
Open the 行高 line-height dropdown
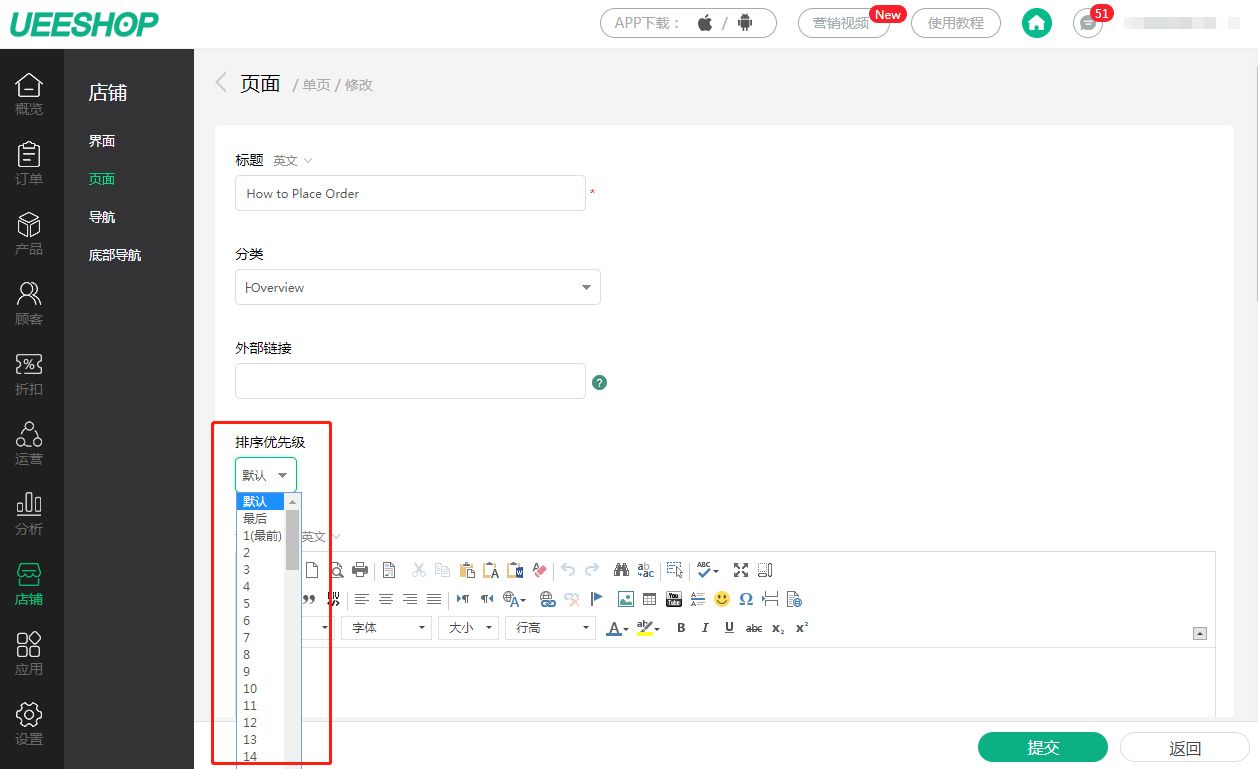point(551,628)
